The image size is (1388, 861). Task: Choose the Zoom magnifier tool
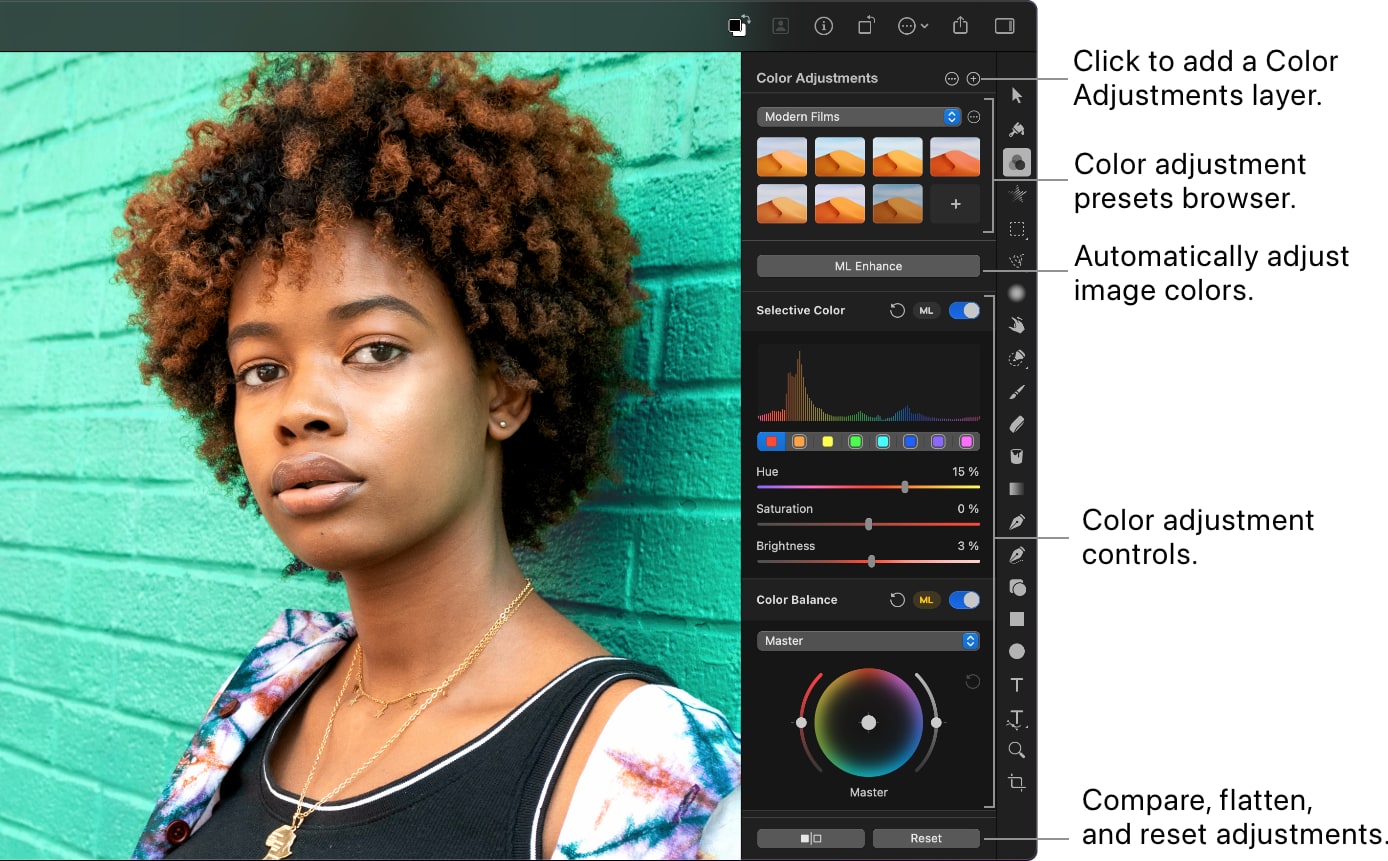1017,750
